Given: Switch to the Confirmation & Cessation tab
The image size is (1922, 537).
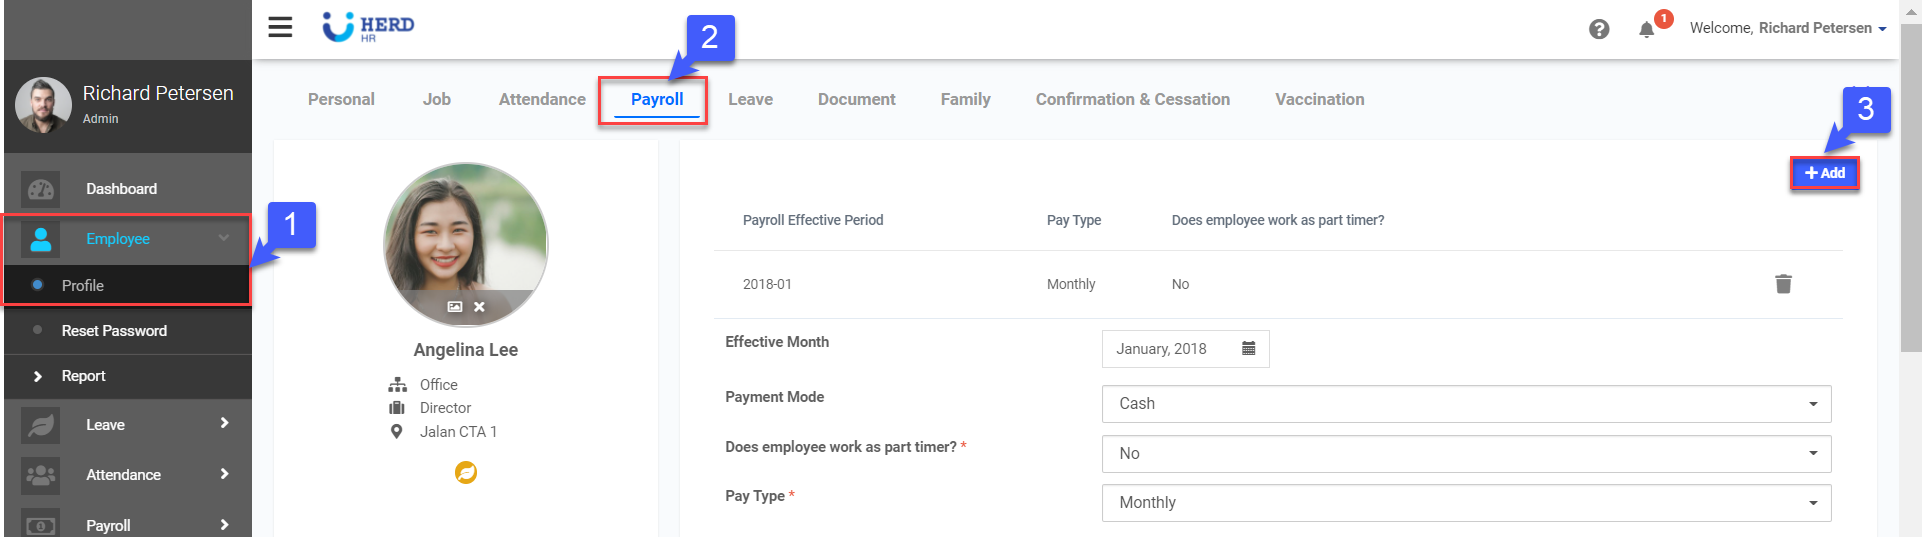Looking at the screenshot, I should point(1132,99).
